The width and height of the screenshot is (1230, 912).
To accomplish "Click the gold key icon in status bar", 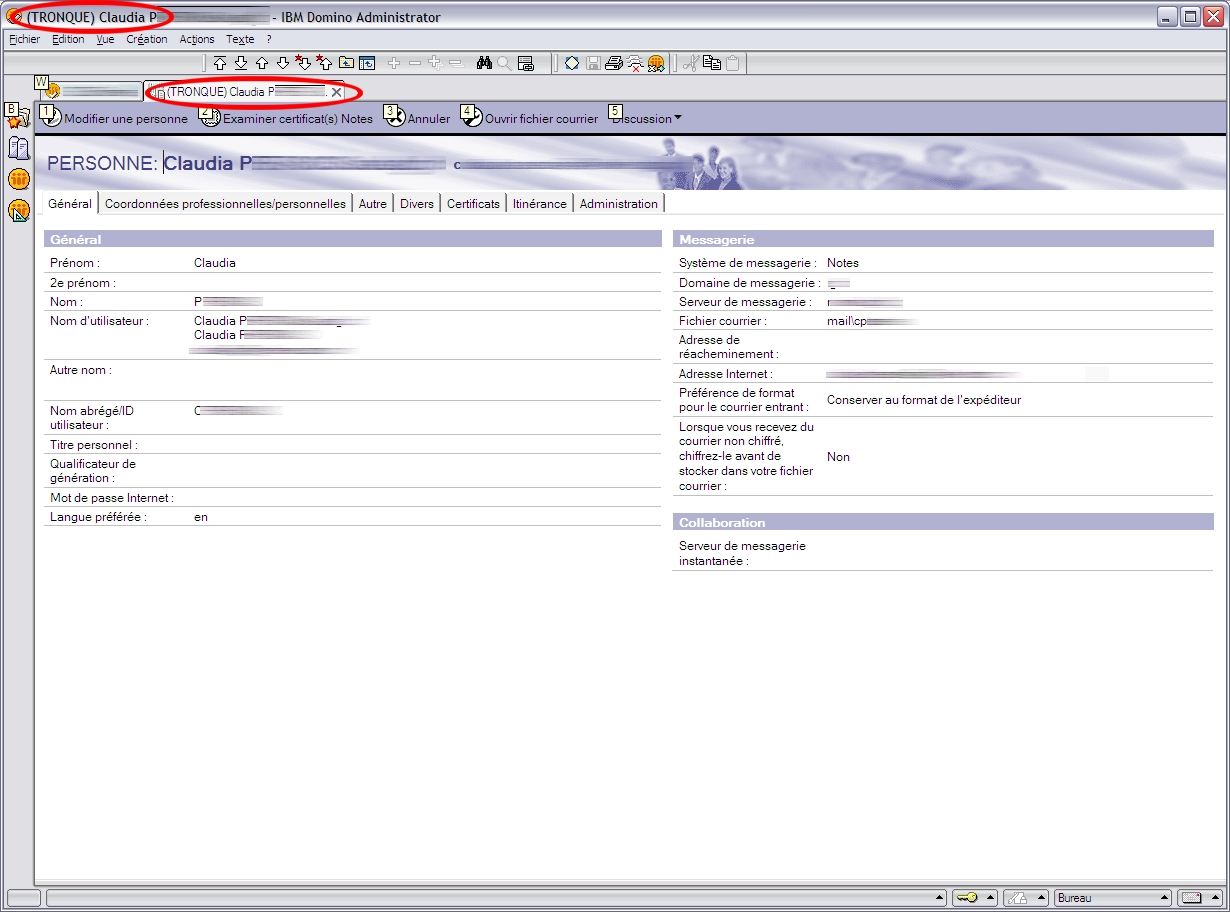I will pos(966,898).
